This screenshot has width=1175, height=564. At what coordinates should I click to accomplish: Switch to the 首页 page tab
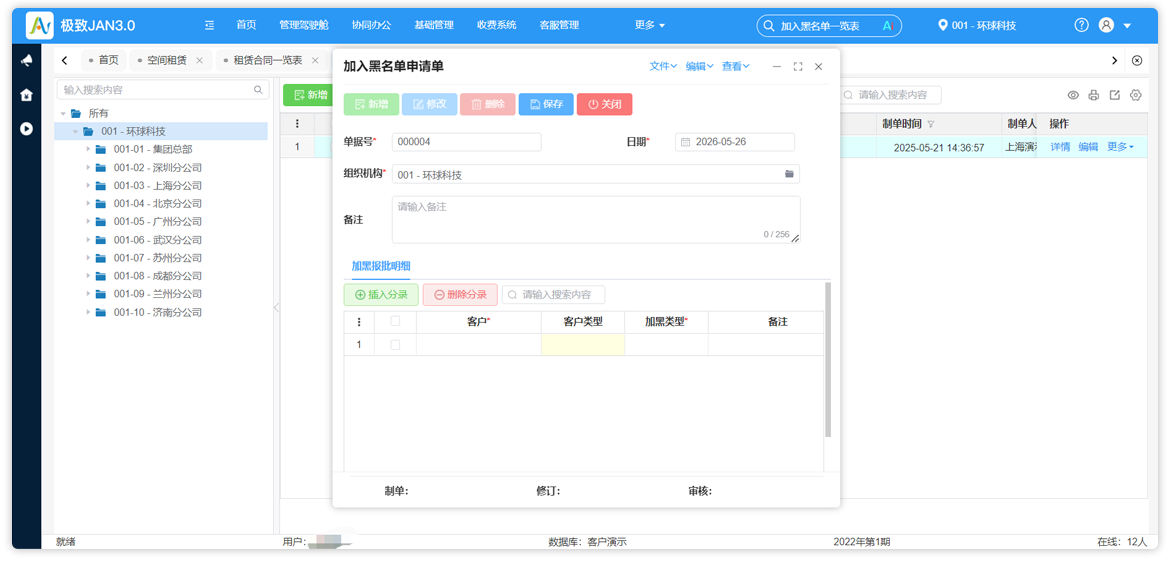(x=103, y=60)
